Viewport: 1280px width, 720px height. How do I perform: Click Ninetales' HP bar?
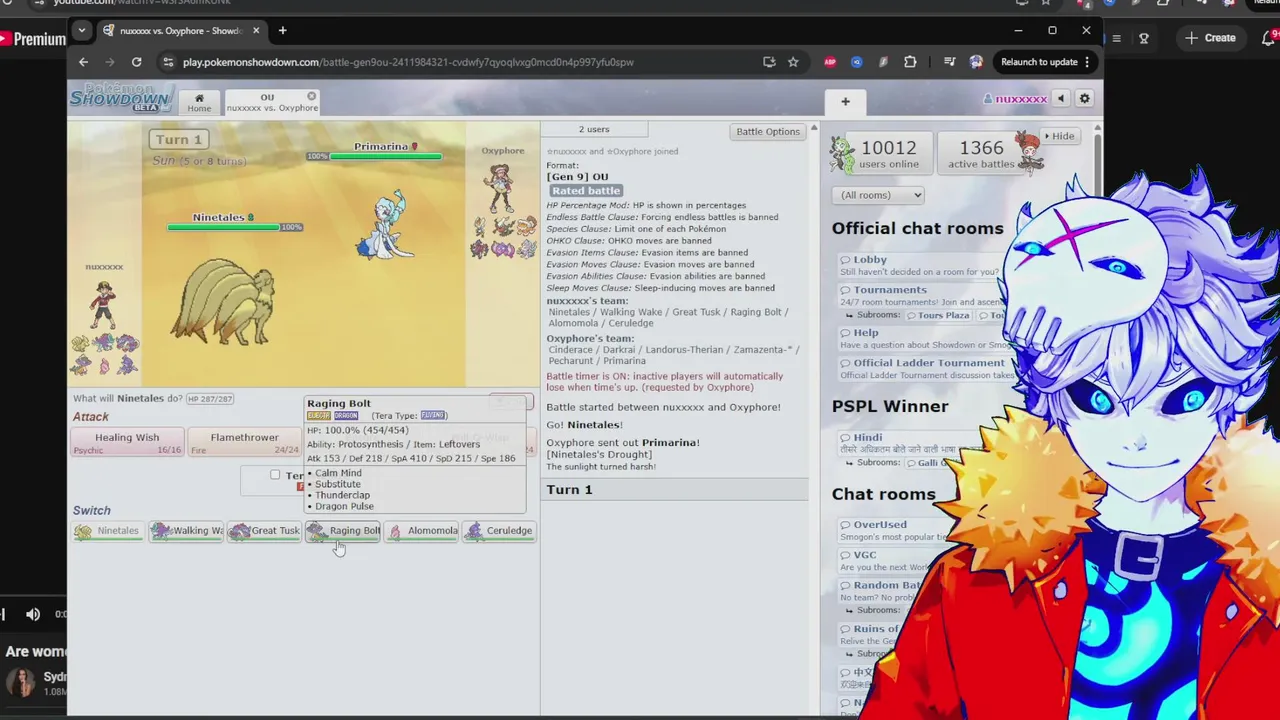point(224,227)
